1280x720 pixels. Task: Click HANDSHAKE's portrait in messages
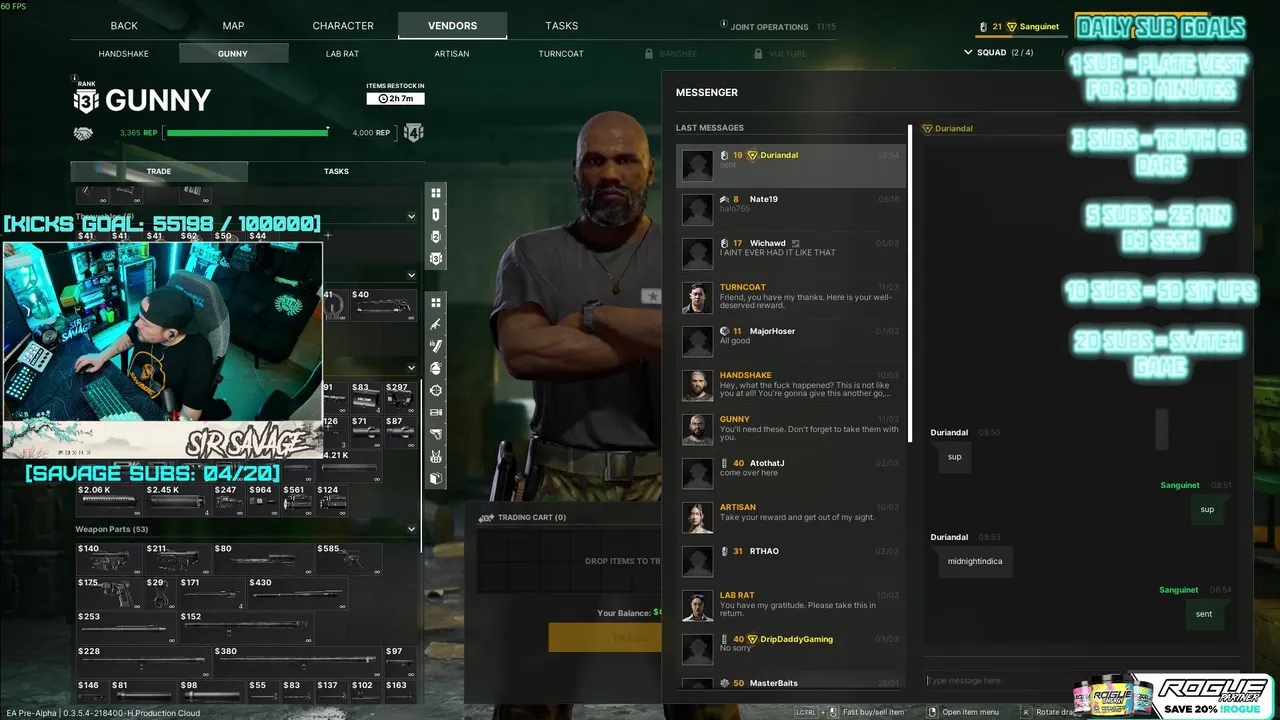point(697,386)
